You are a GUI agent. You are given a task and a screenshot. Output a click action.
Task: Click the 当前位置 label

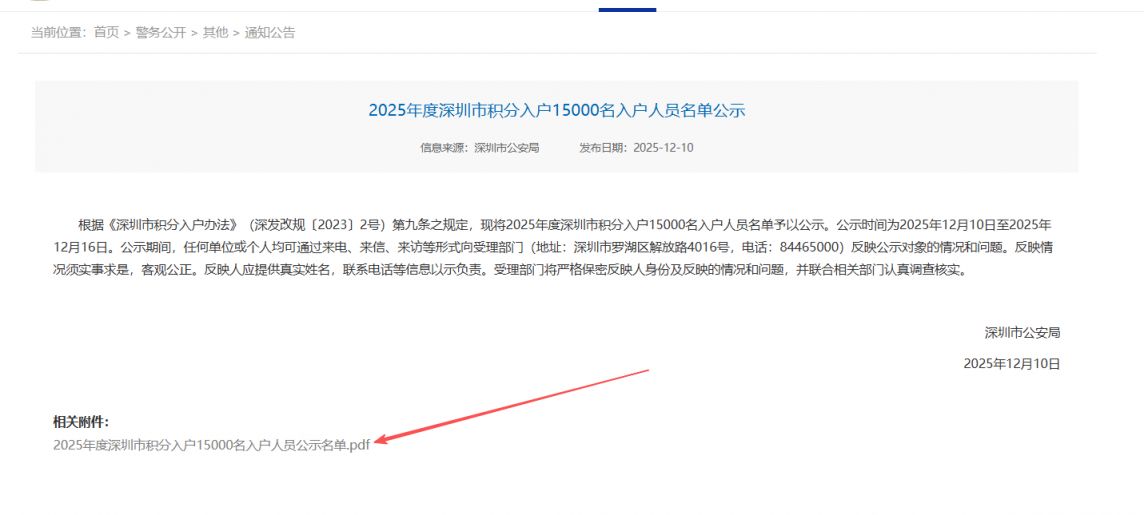[x=56, y=33]
